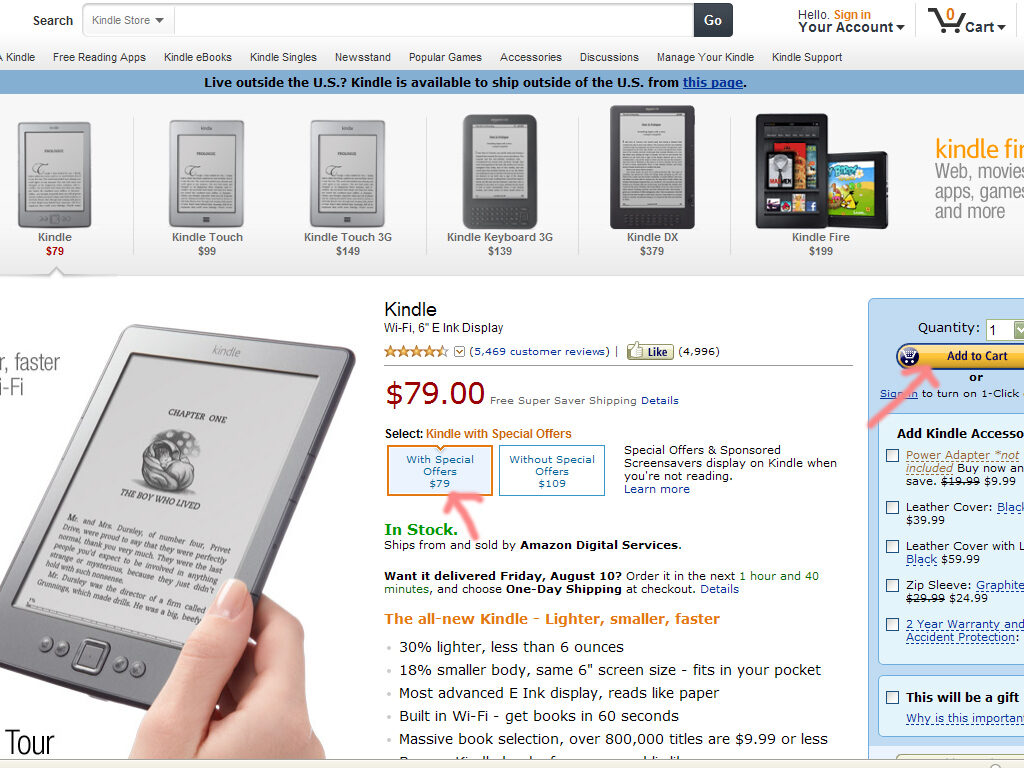Click the shopping cart icon
This screenshot has width=1024, height=768.
(x=945, y=21)
